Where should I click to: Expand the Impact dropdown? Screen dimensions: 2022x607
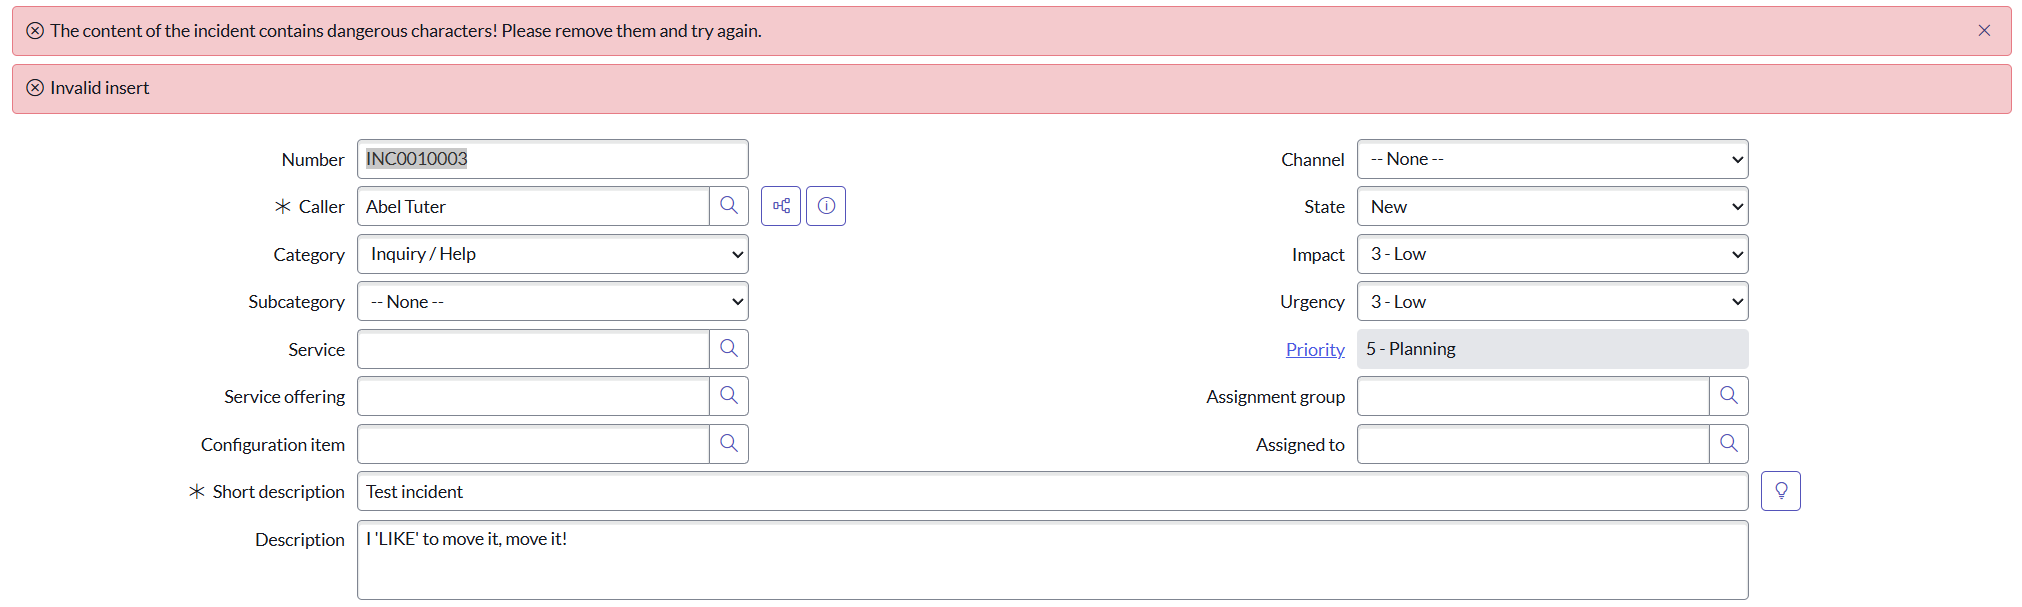pos(1552,254)
